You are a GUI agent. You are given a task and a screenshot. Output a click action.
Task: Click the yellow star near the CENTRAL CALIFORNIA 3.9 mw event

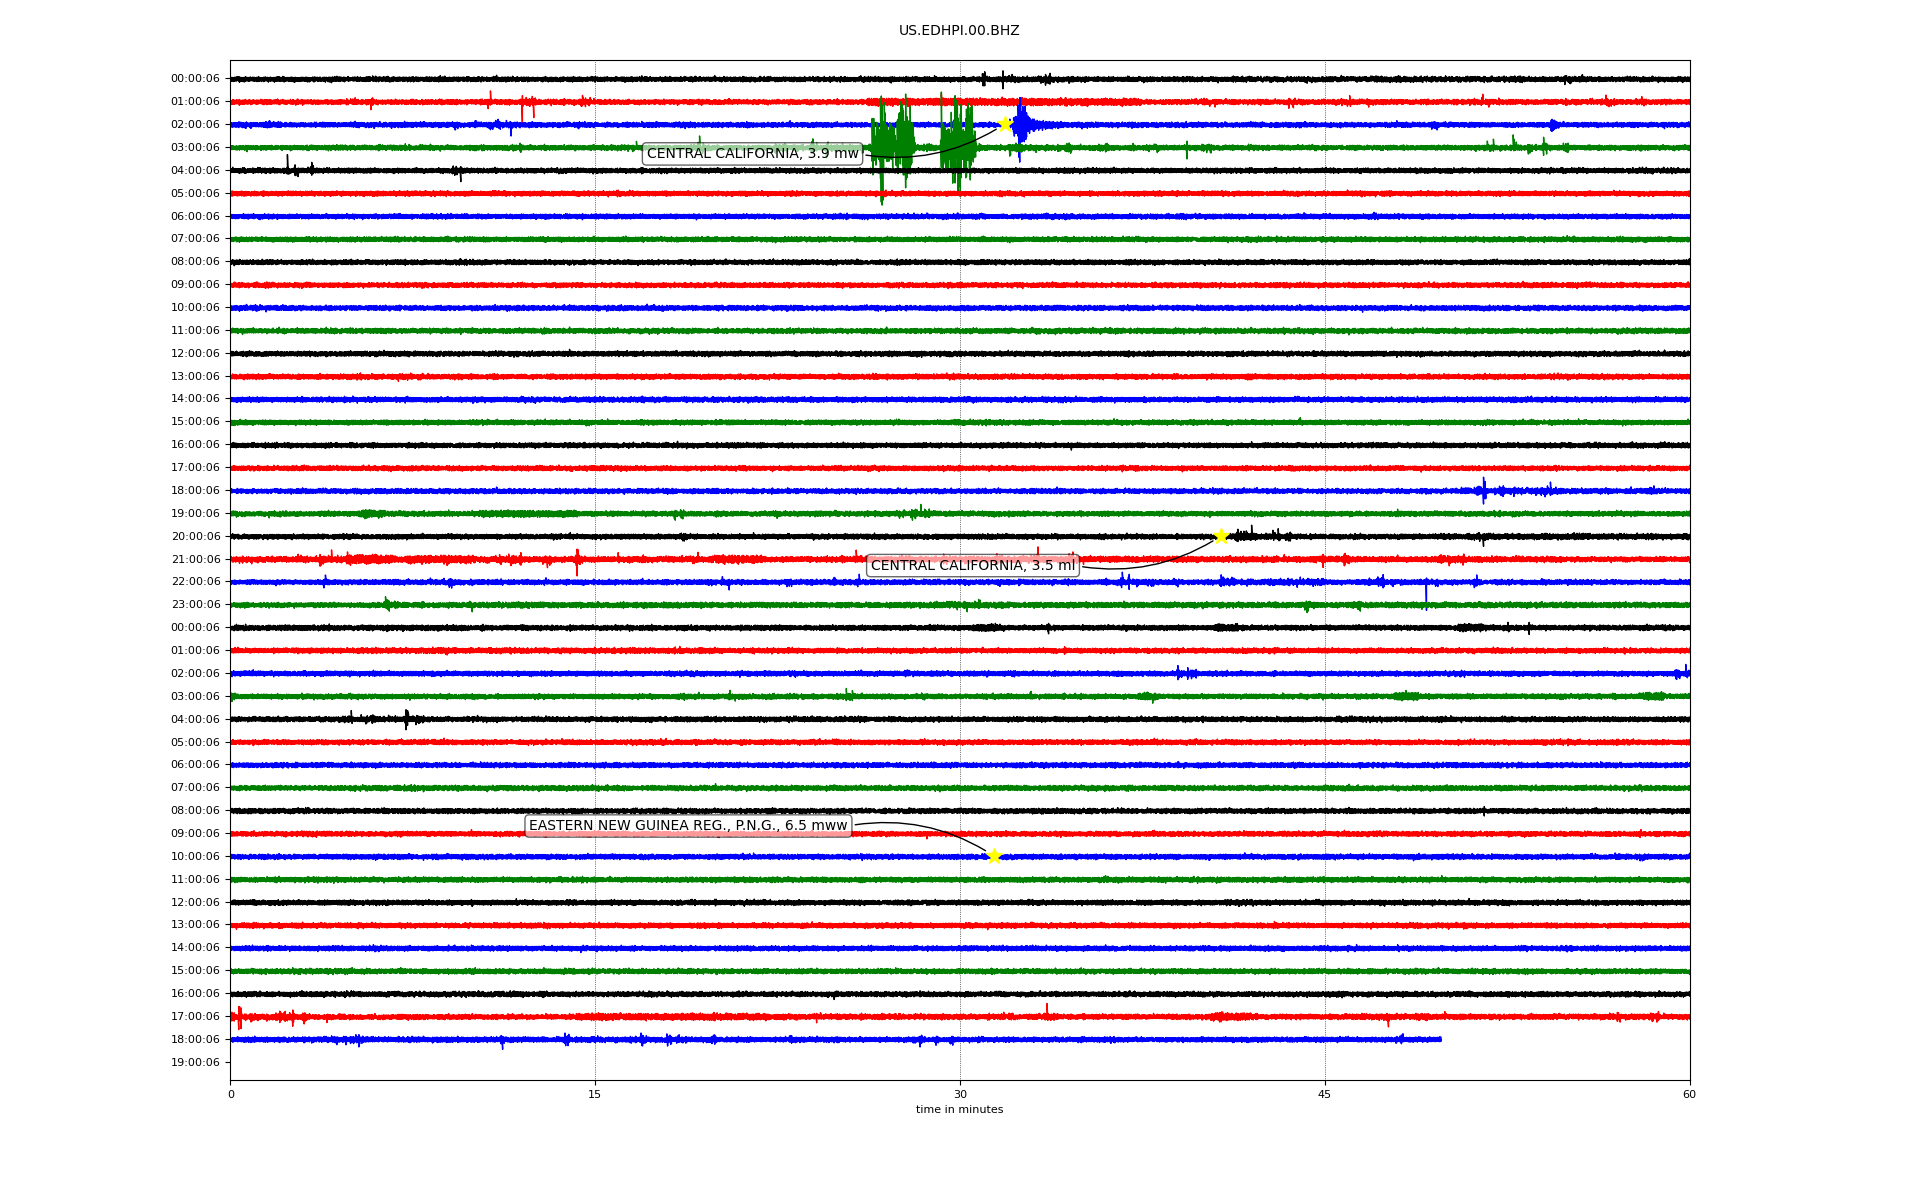[x=1005, y=124]
